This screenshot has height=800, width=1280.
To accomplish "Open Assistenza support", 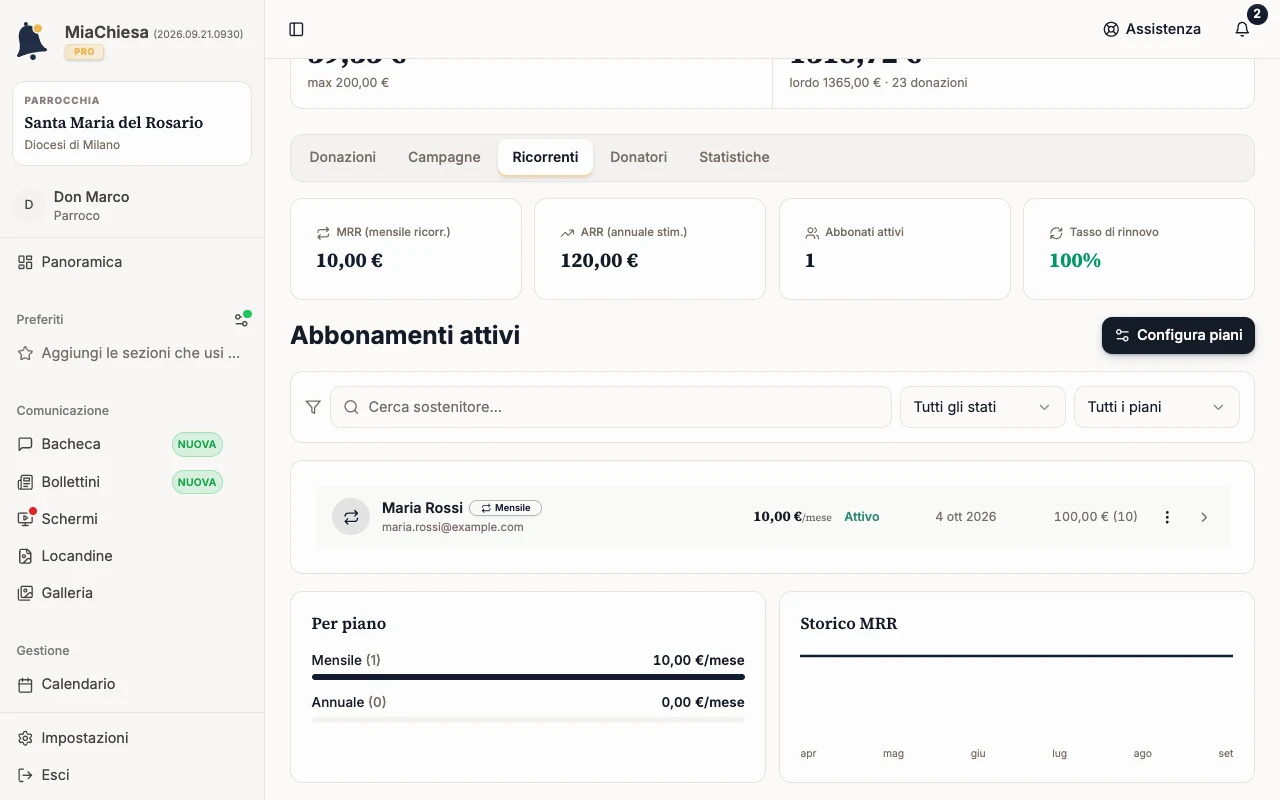I will 1152,29.
